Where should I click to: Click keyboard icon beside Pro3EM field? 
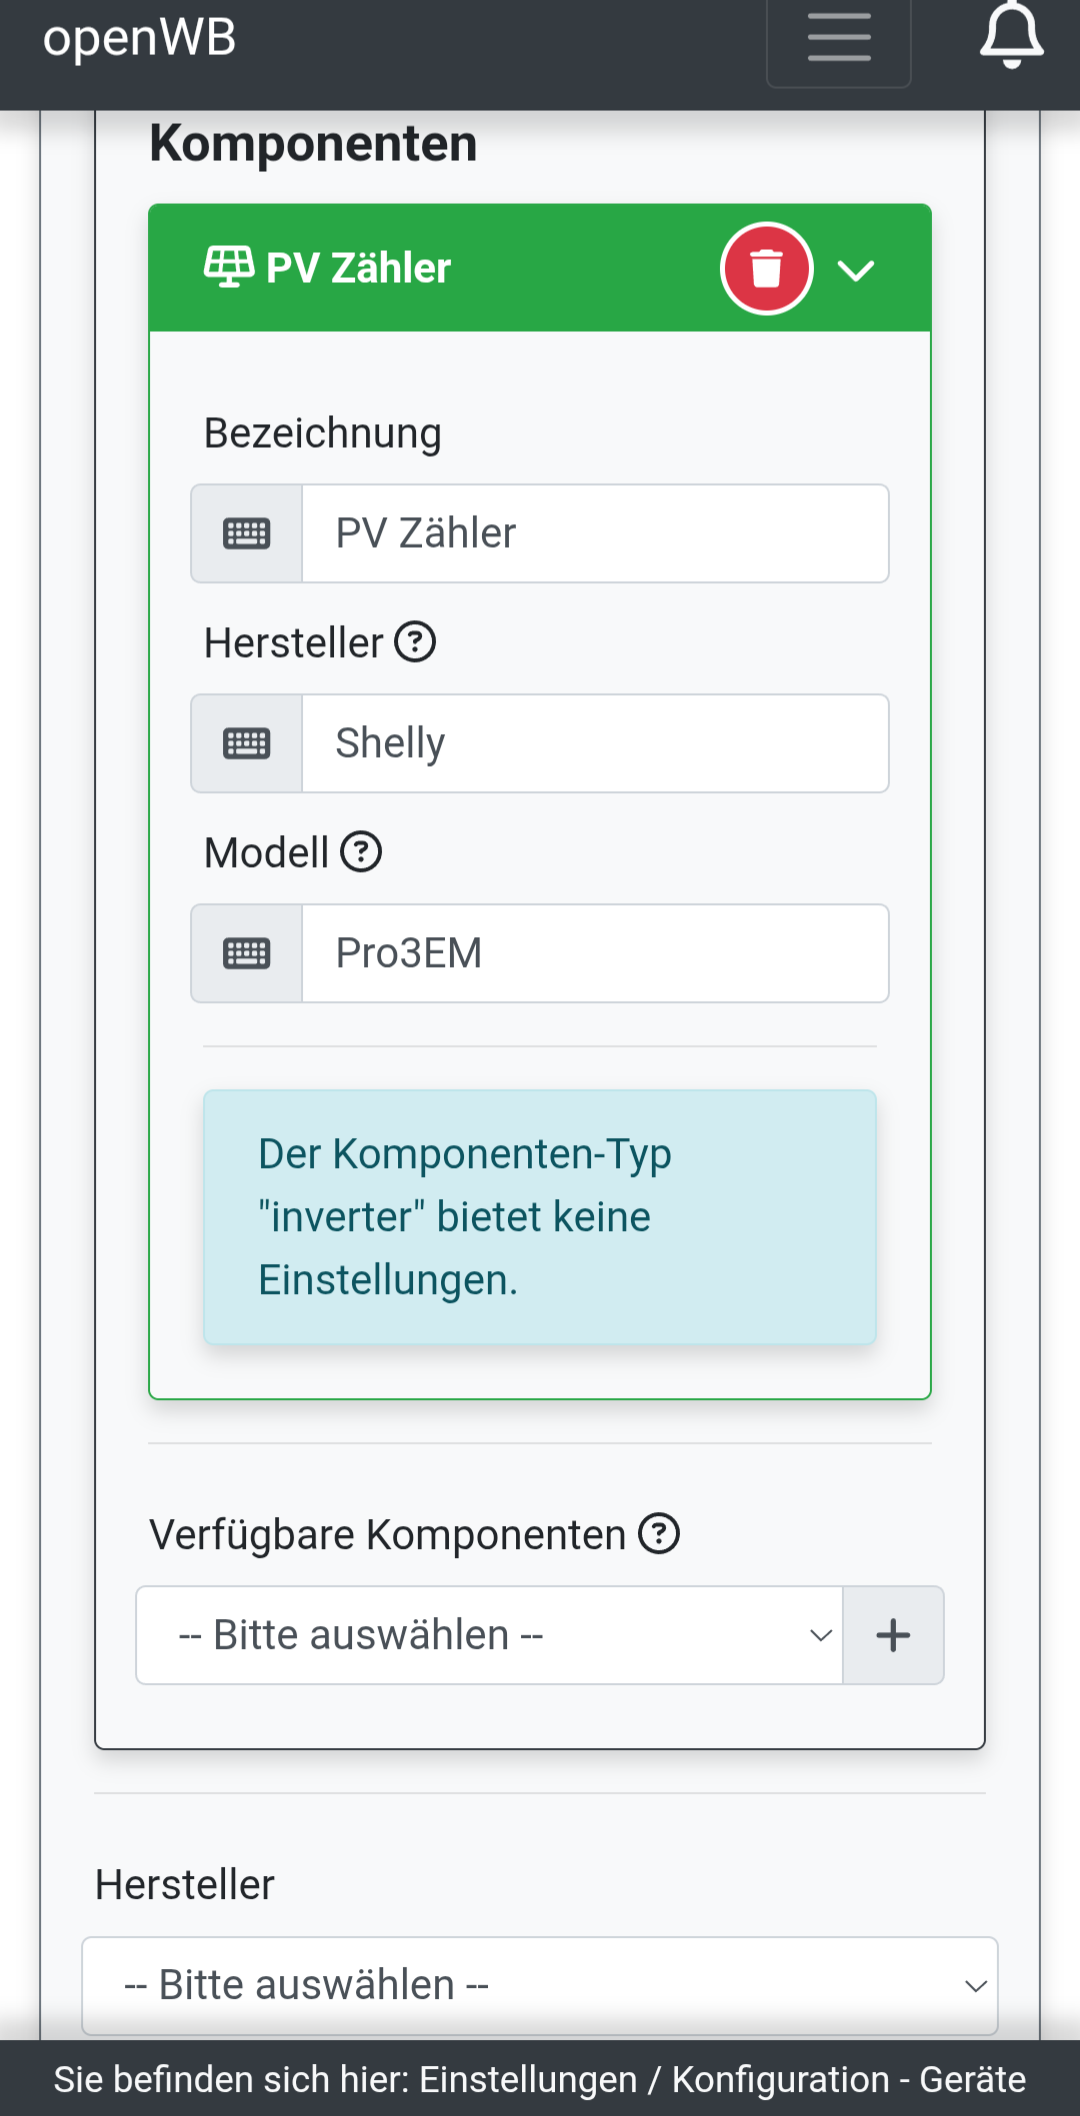tap(247, 954)
